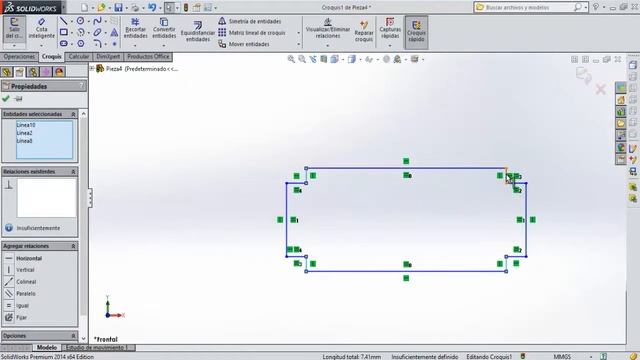Image resolution: width=640 pixels, height=360 pixels.
Task: Click the Save floppy disk icon
Action: [118, 7]
